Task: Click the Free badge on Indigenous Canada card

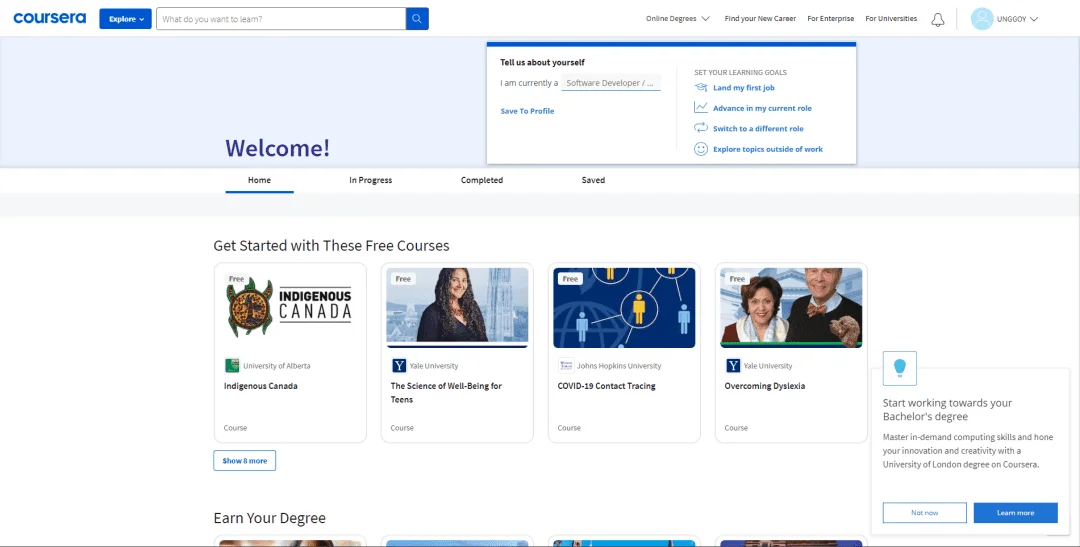Action: [x=236, y=279]
